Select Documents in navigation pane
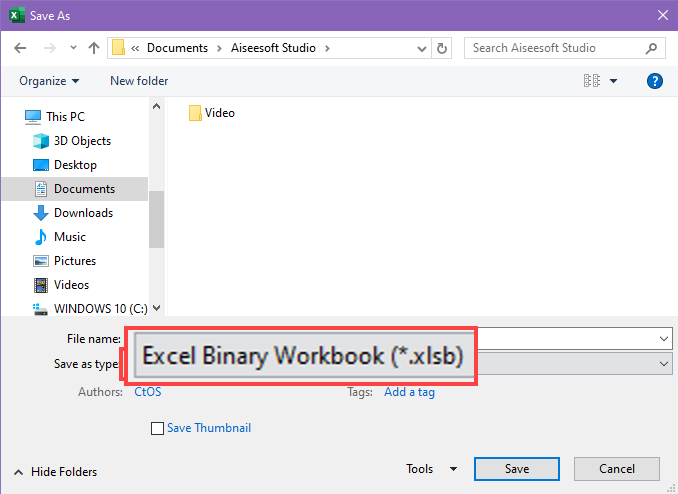678x494 pixels. point(74,189)
